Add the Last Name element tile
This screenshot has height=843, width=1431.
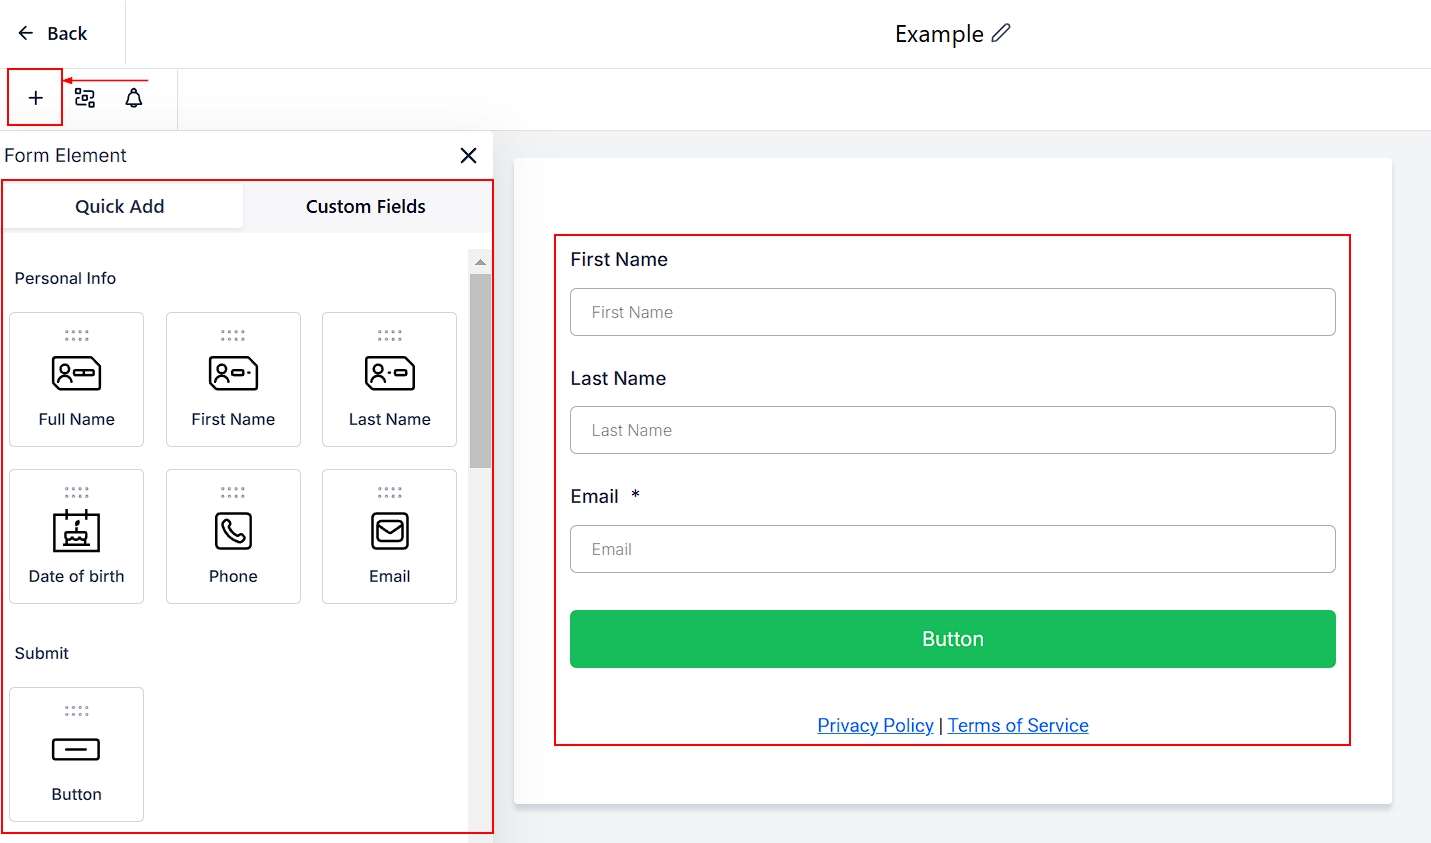[389, 379]
